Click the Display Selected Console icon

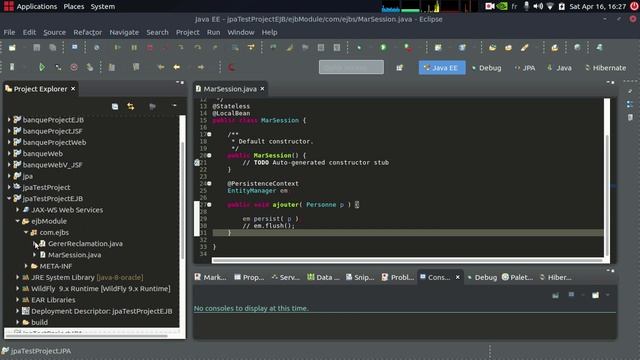pyautogui.click(x=571, y=295)
